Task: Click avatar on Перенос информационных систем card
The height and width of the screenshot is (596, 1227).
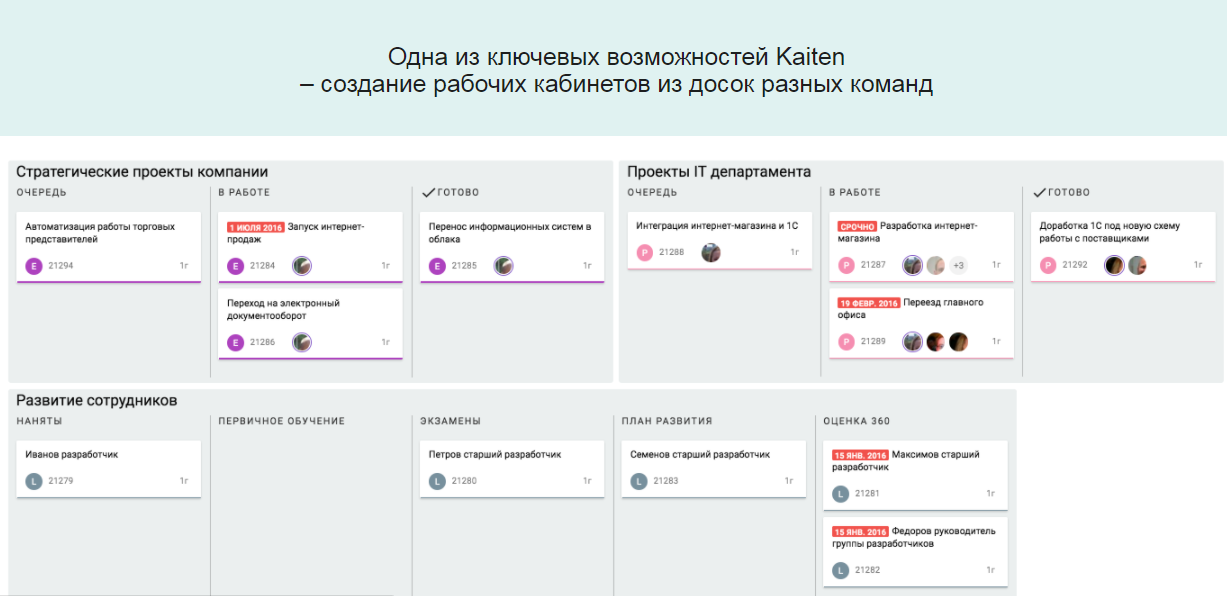Action: pyautogui.click(x=506, y=266)
